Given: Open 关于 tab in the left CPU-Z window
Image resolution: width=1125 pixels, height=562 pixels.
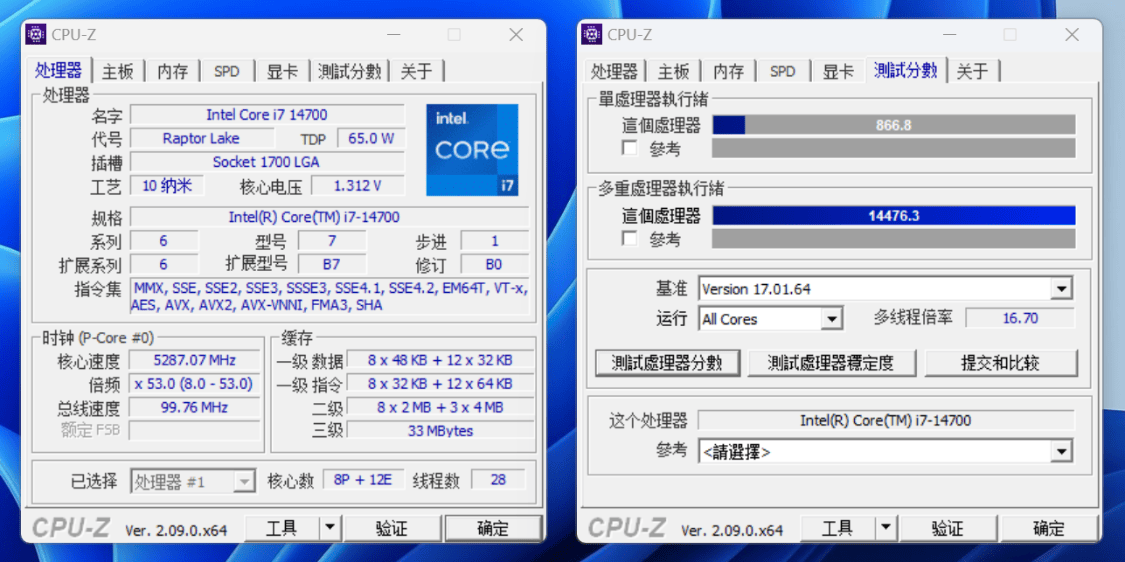Looking at the screenshot, I should tap(416, 71).
